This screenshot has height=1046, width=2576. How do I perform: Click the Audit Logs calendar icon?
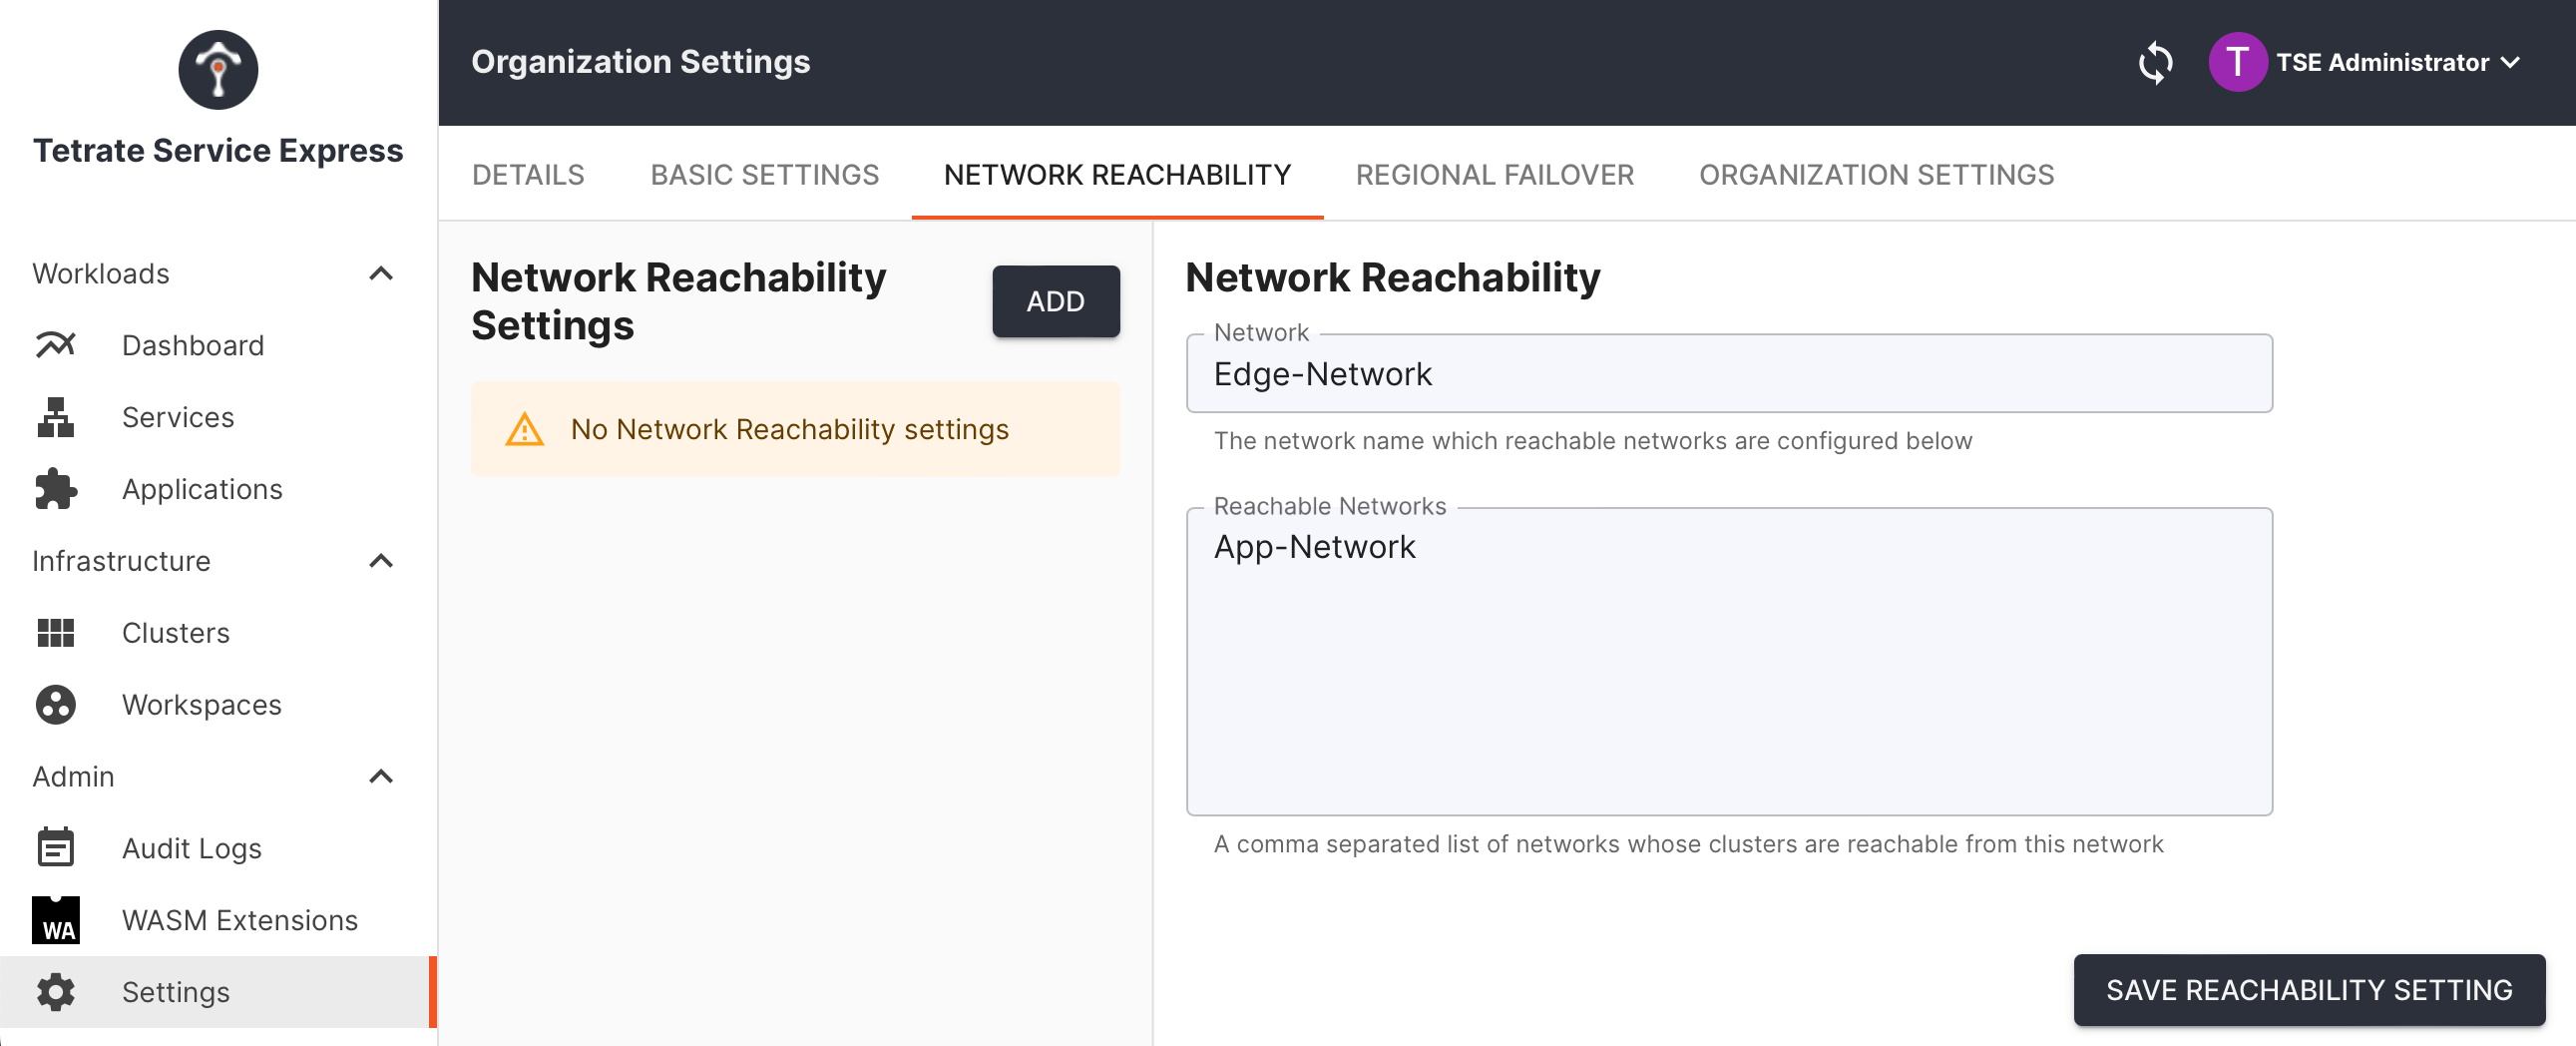click(56, 848)
